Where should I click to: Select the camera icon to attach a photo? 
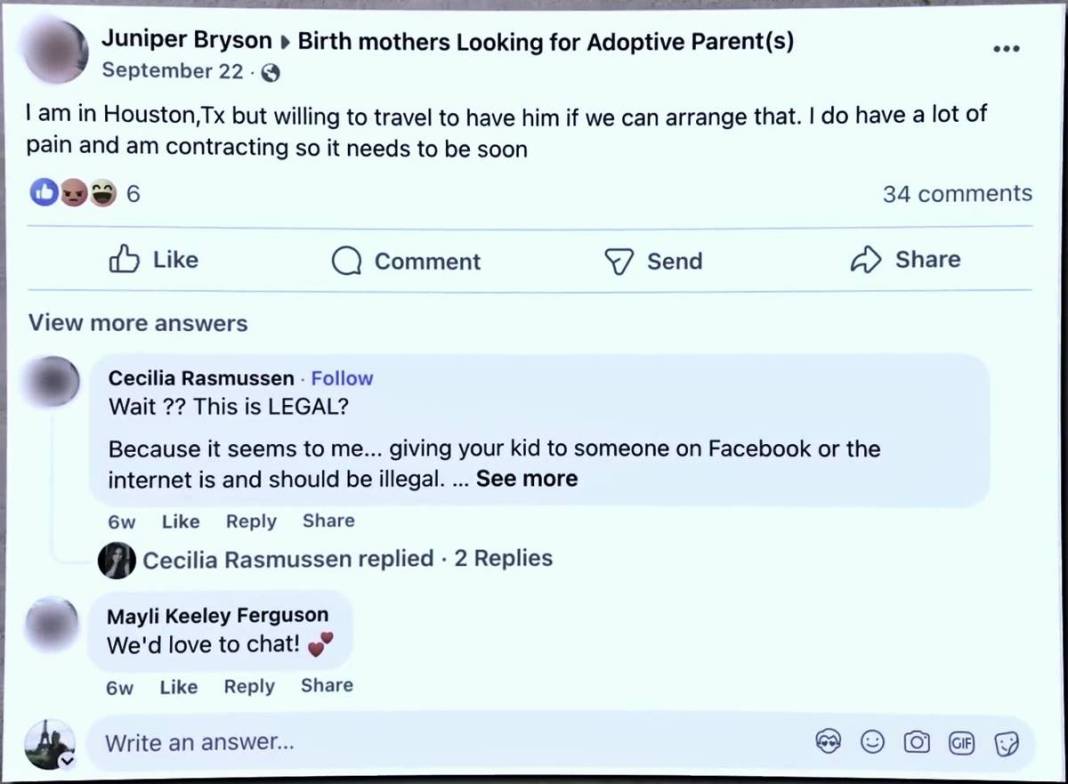916,742
